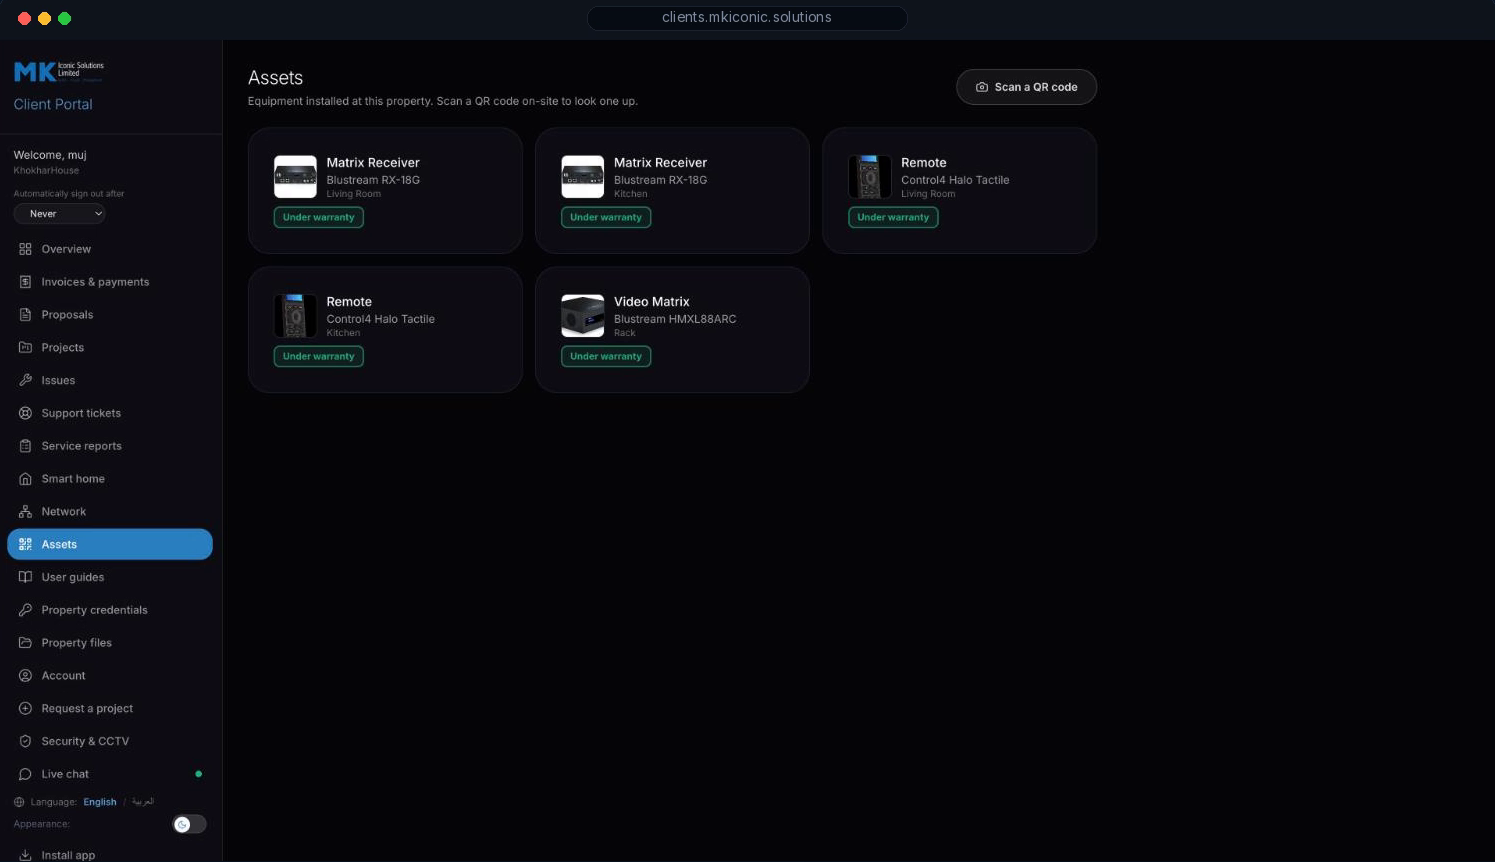The image size is (1495, 862).
Task: Select the Smart home menu item
Action: (110, 479)
